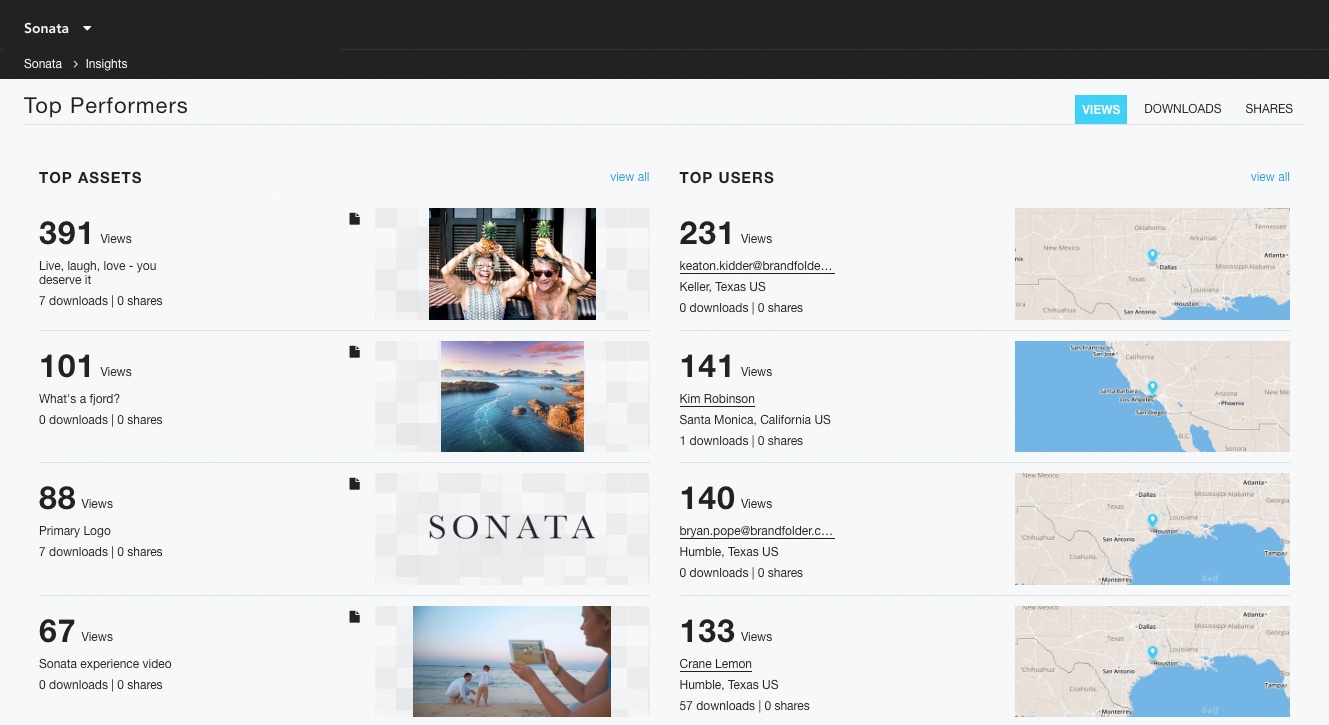Open the pineapple couple photo thumbnail
Image resolution: width=1329 pixels, height=725 pixels.
pyautogui.click(x=512, y=264)
